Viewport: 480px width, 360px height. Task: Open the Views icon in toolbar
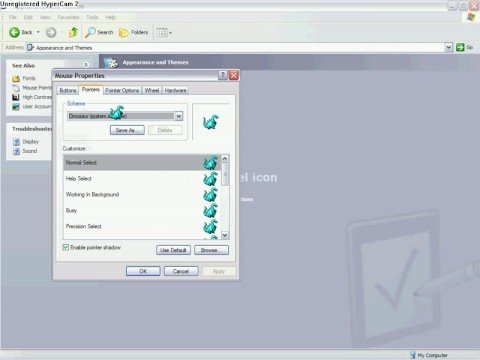162,32
